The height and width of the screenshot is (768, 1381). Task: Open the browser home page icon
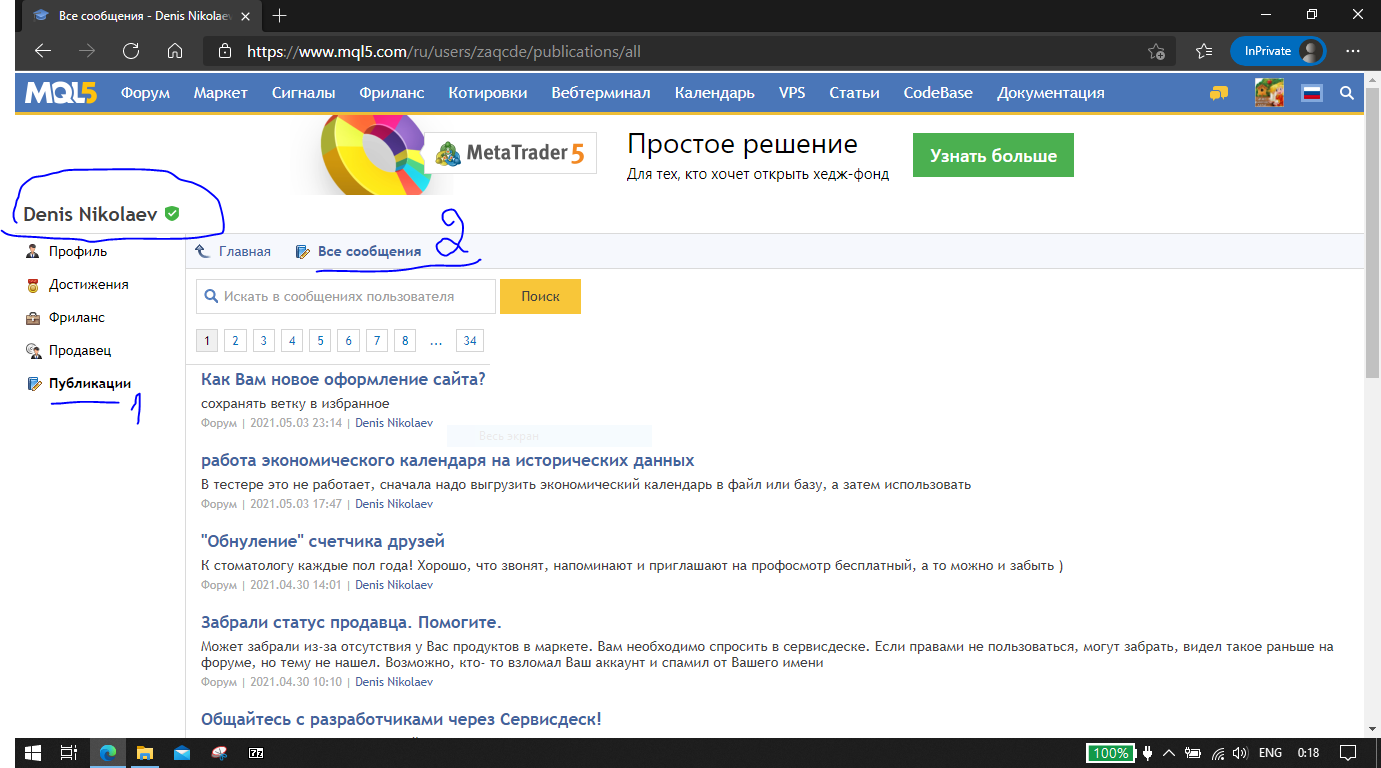pyautogui.click(x=175, y=51)
